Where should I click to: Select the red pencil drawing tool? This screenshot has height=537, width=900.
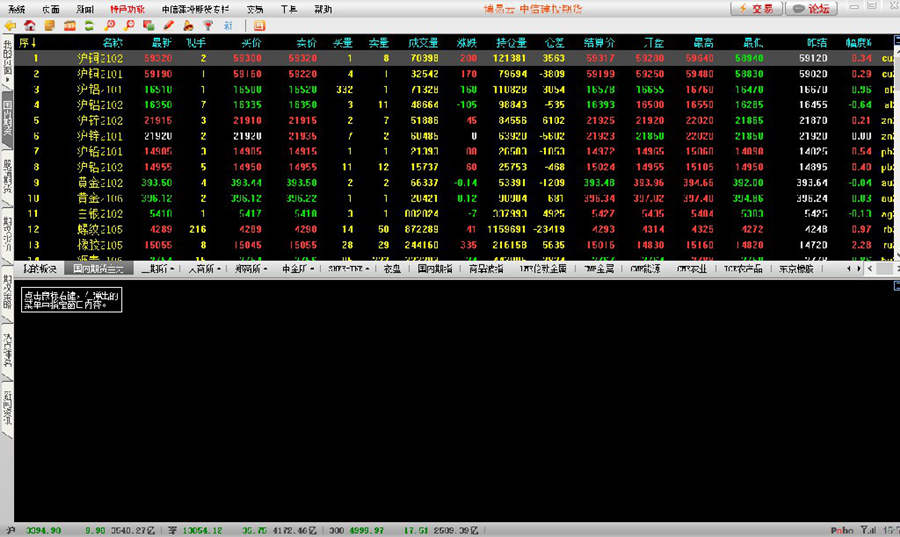(x=168, y=25)
